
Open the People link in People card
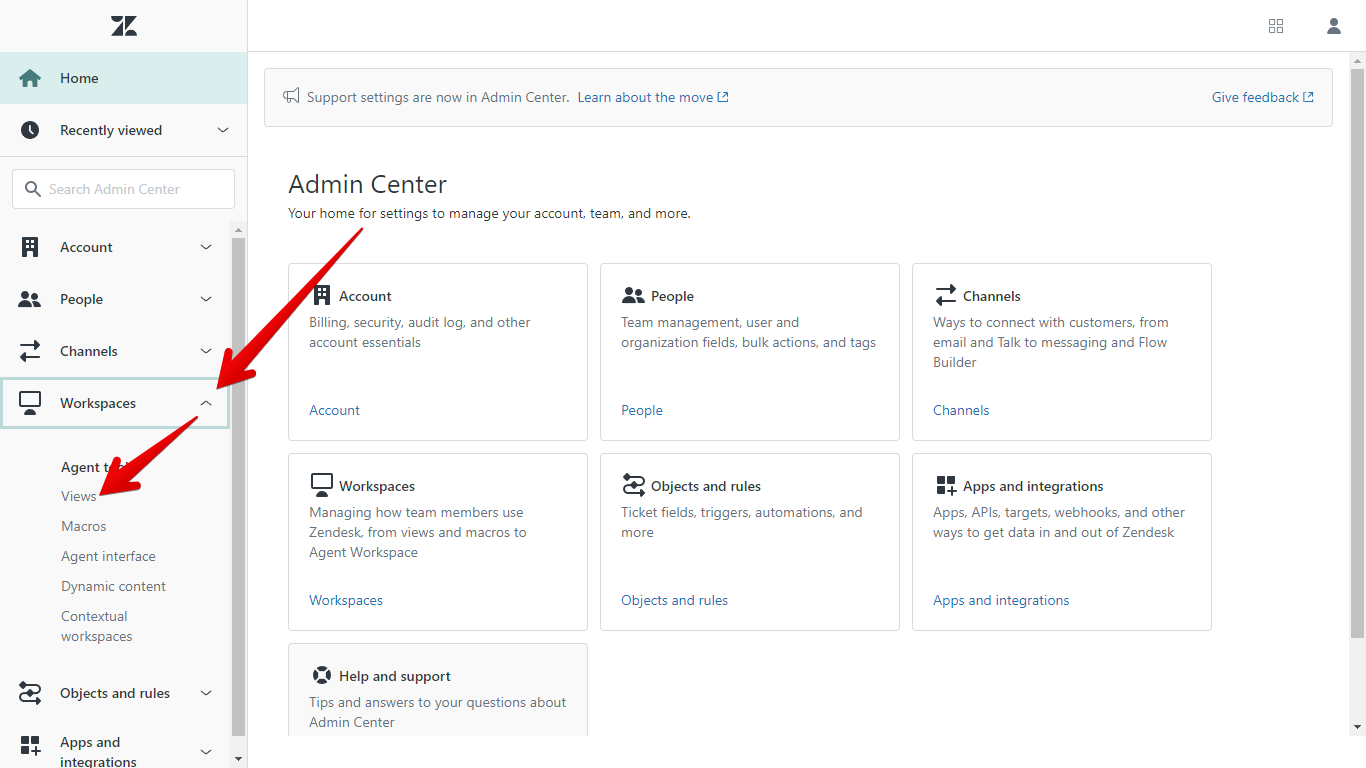tap(642, 410)
